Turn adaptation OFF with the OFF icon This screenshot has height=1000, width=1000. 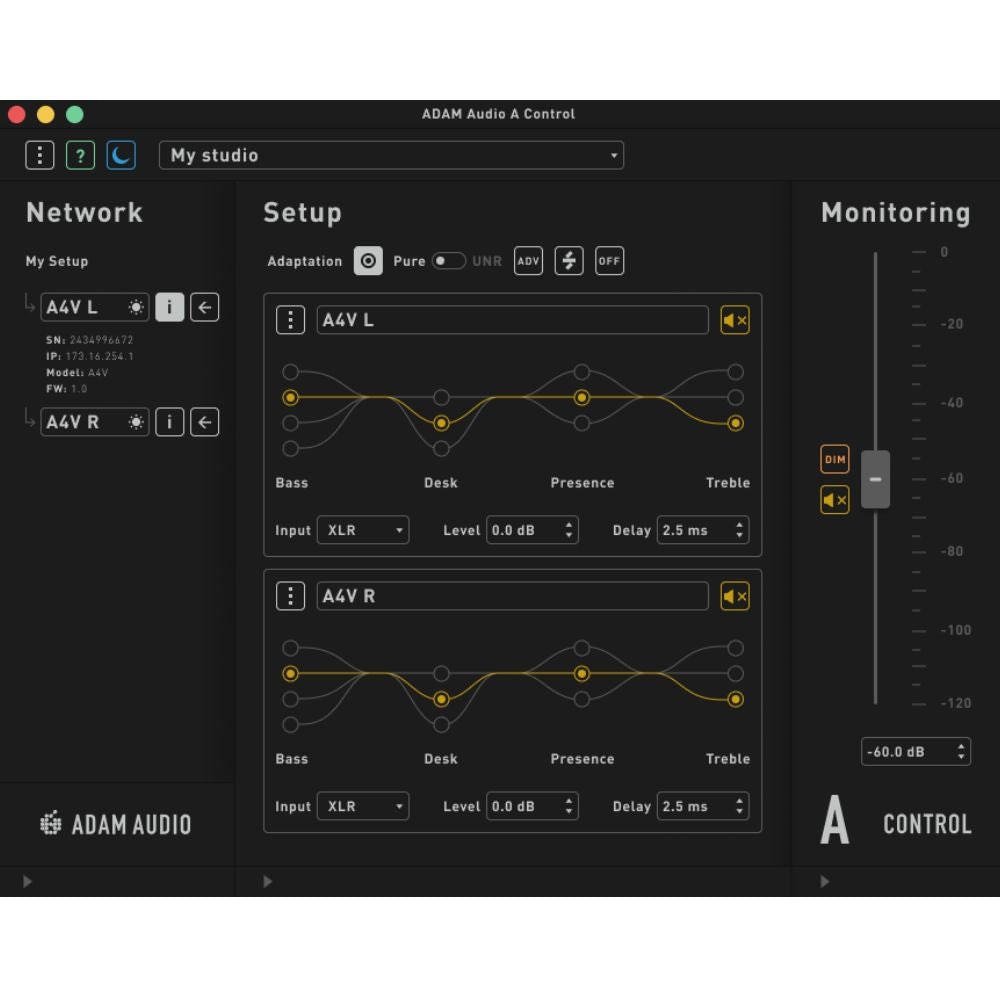pyautogui.click(x=609, y=260)
